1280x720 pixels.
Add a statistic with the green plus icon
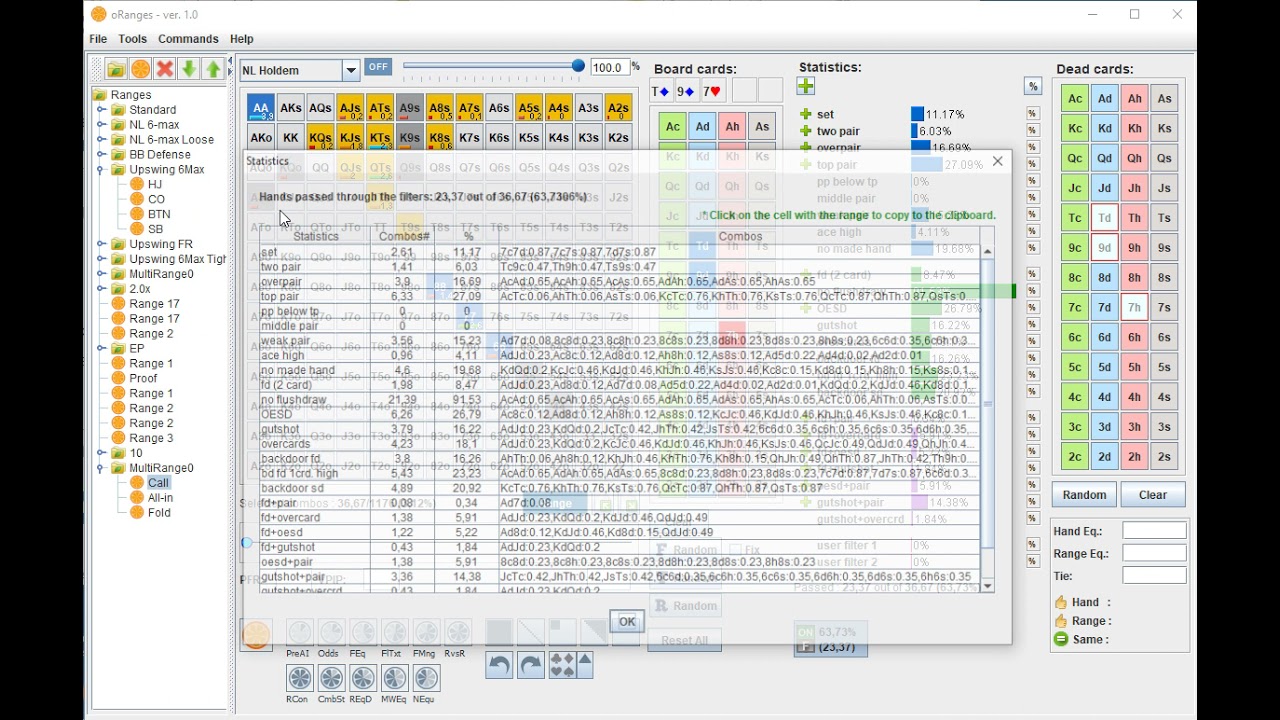point(806,87)
